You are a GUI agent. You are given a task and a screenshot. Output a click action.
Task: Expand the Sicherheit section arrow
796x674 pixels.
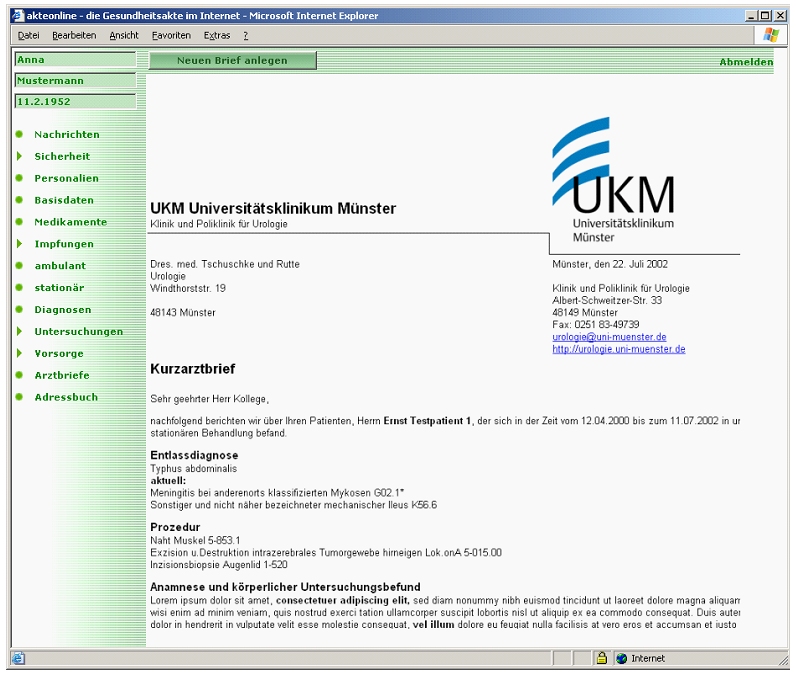19,157
